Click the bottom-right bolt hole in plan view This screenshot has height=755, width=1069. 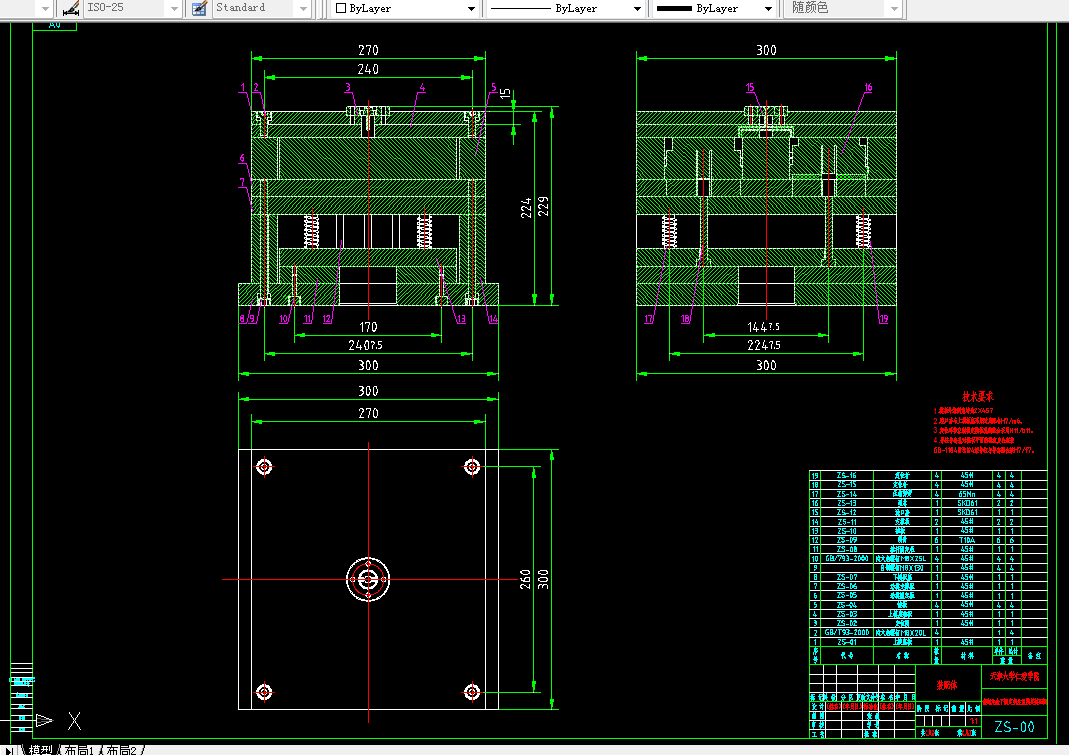coord(472,691)
